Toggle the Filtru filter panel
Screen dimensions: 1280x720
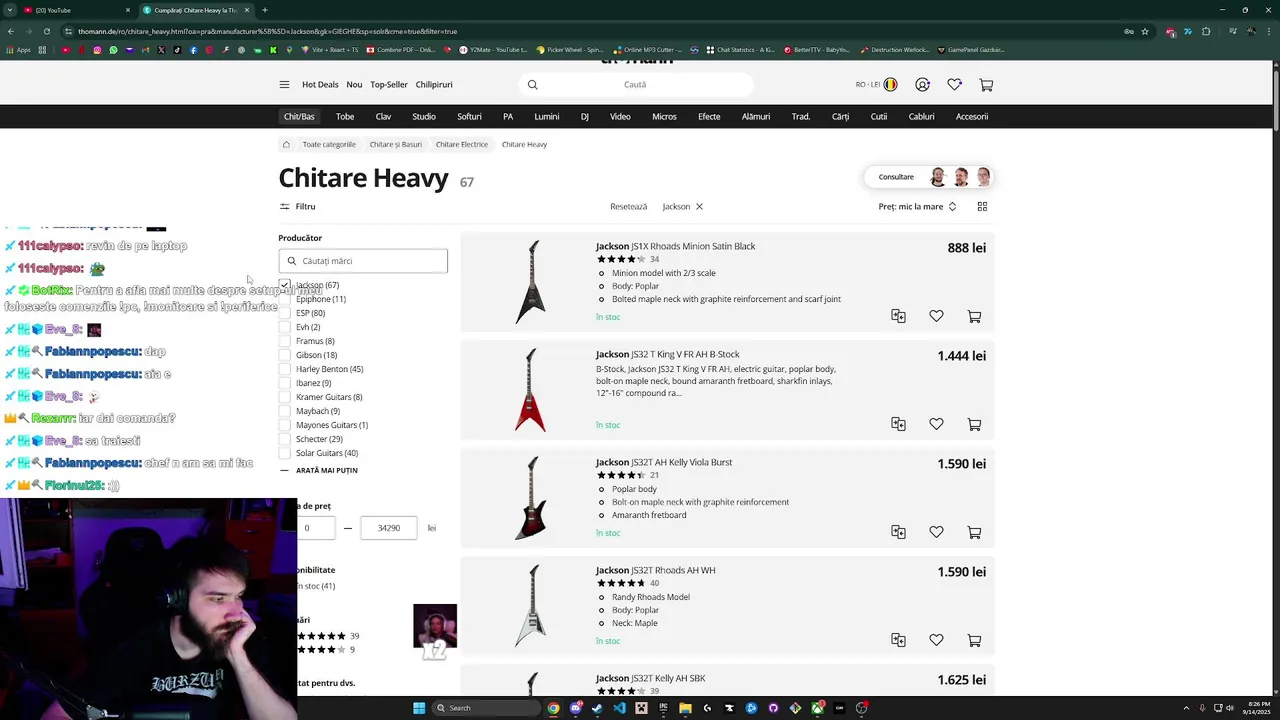click(x=297, y=207)
